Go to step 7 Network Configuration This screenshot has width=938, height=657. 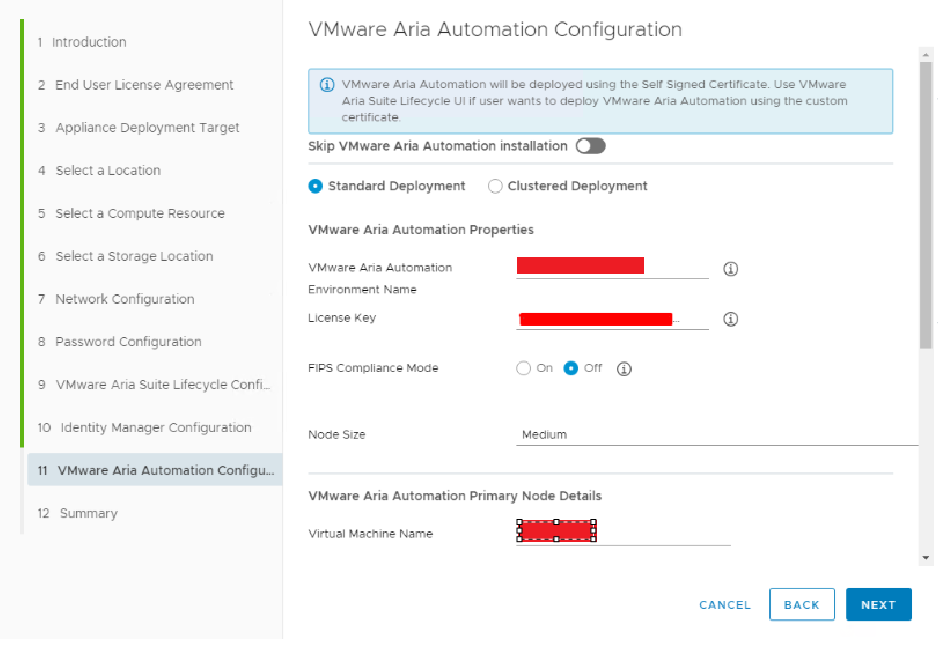tap(116, 299)
